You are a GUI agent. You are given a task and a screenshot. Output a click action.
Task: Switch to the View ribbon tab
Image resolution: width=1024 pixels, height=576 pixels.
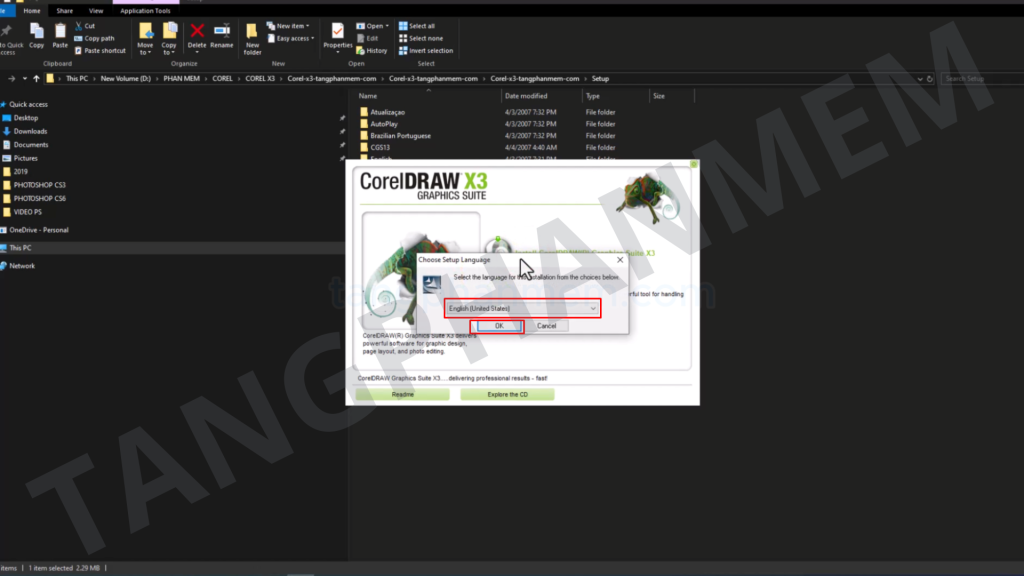[x=96, y=11]
